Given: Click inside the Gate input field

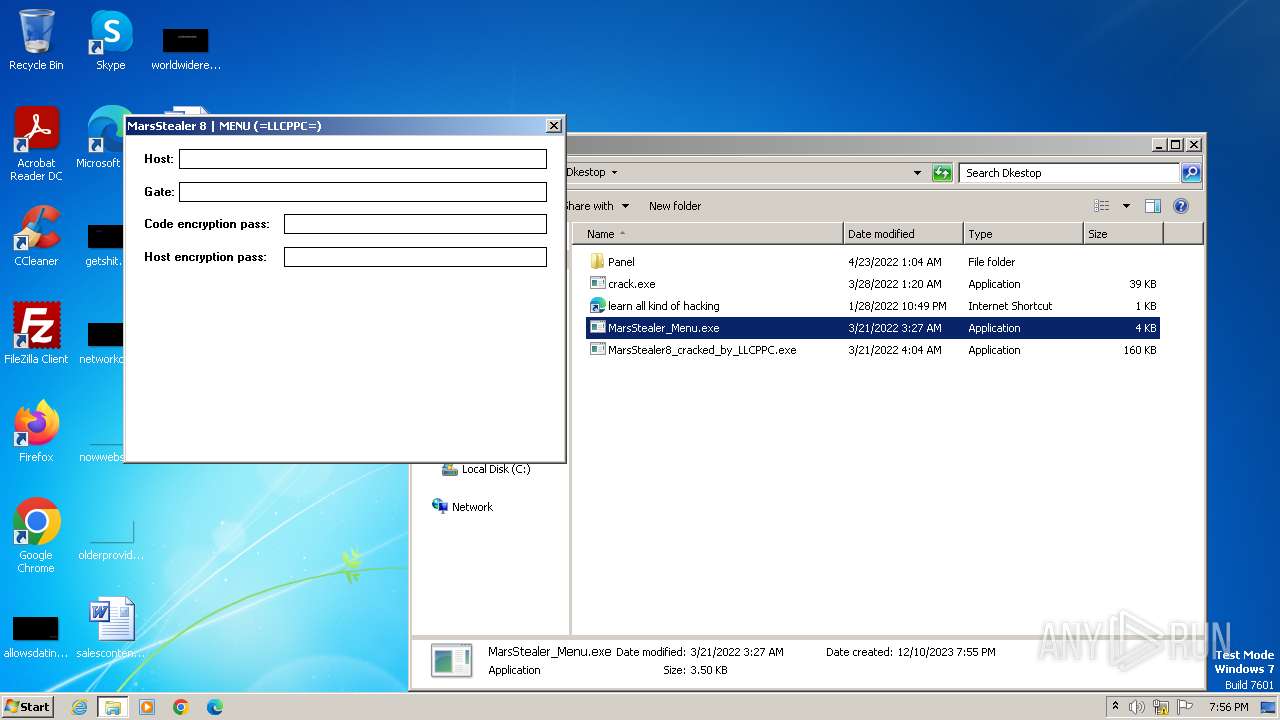Looking at the screenshot, I should pos(363,192).
